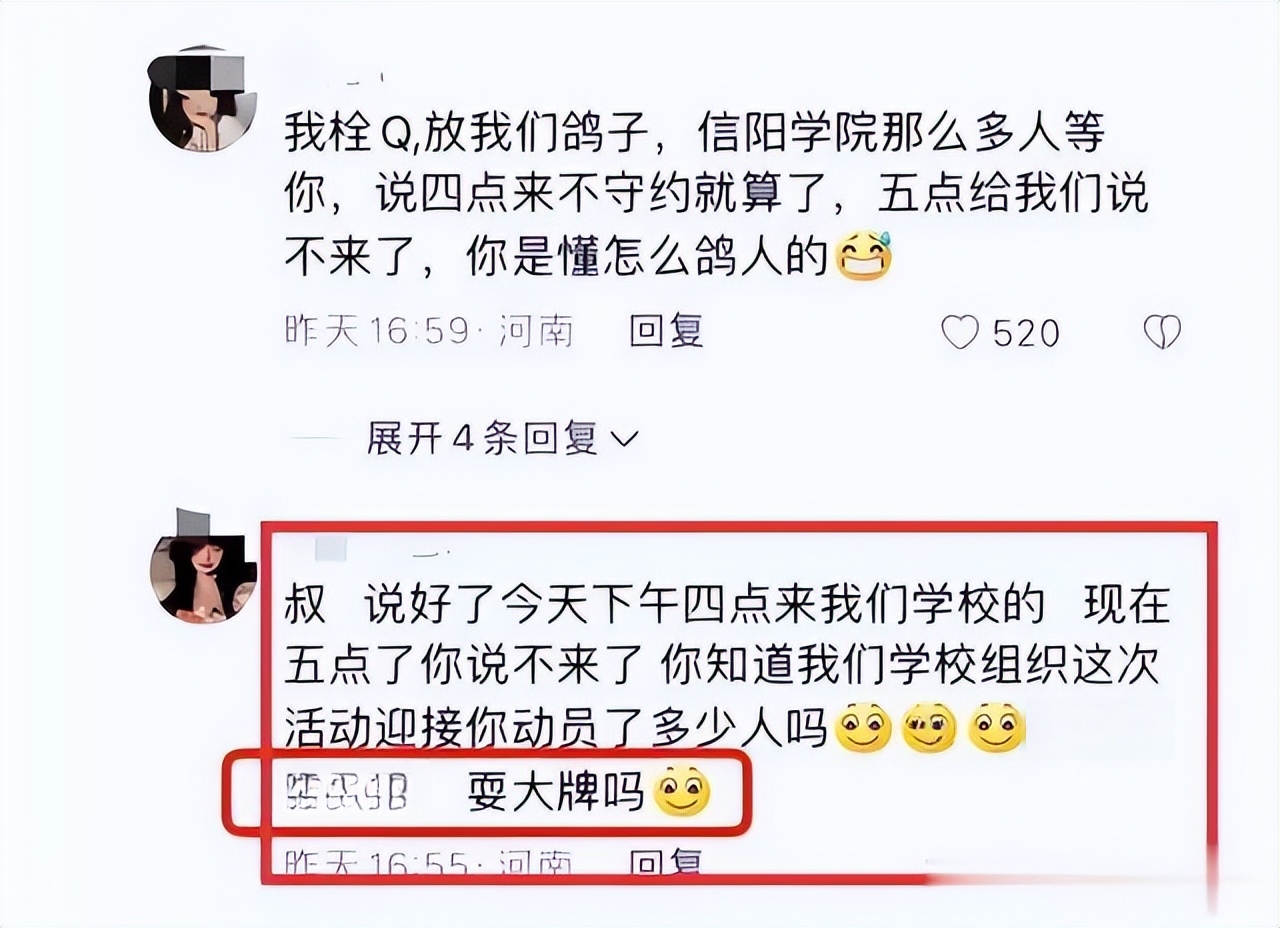The width and height of the screenshot is (1280, 928).
Task: Click the chevron beside 展开4条回复
Action: (623, 439)
